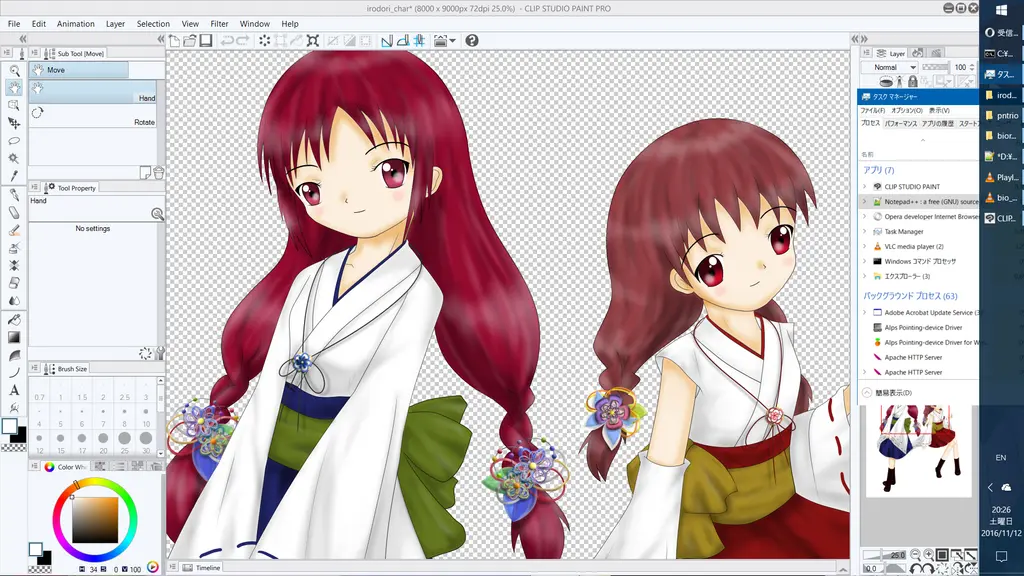1024x576 pixels.
Task: Select the Layer palette tab
Action: point(891,53)
